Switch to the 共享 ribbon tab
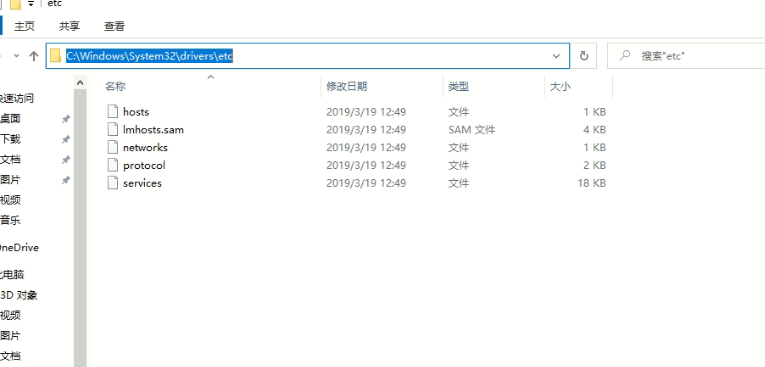The height and width of the screenshot is (367, 765). 69,26
